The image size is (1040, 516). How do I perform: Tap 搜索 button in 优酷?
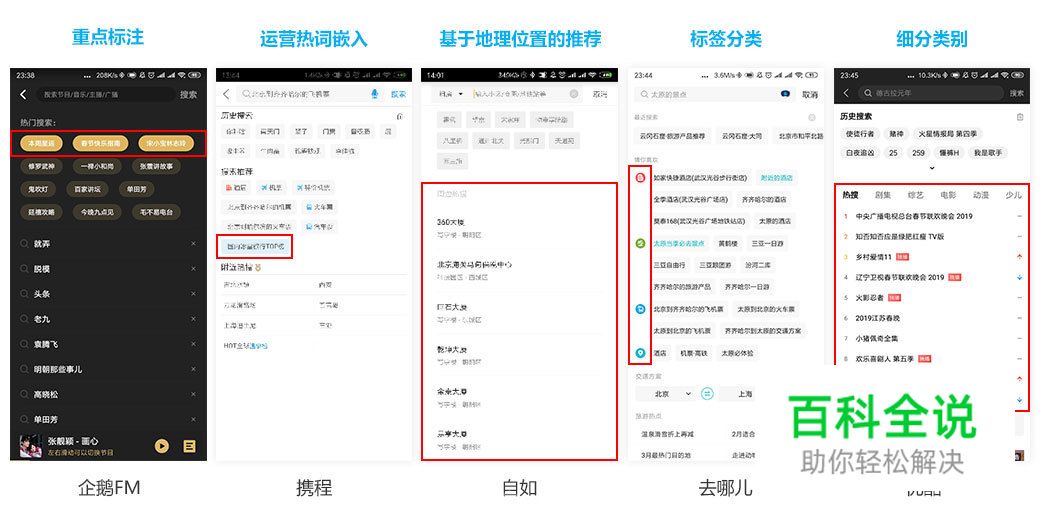point(1017,94)
